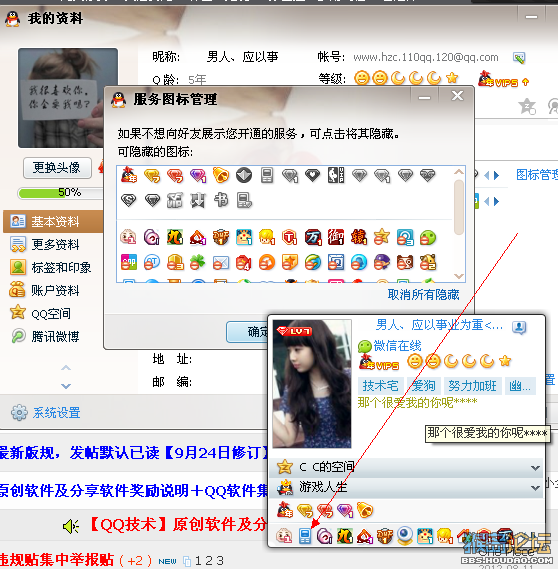Click the 万 game icon in dialog
558x569 pixels.
point(313,237)
